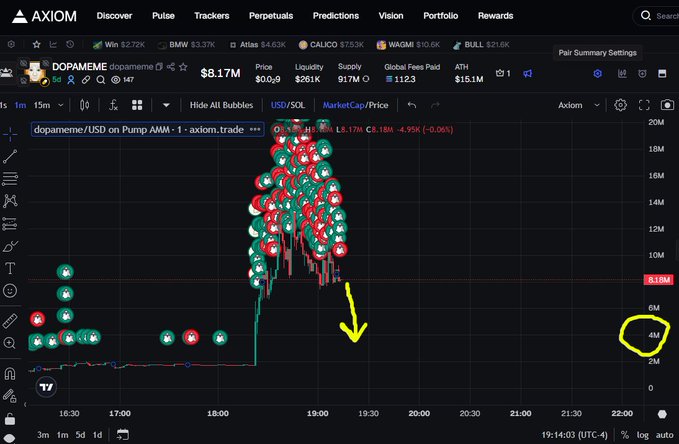This screenshot has width=679, height=444.
Task: Open the indicators fx menu
Action: click(x=113, y=105)
